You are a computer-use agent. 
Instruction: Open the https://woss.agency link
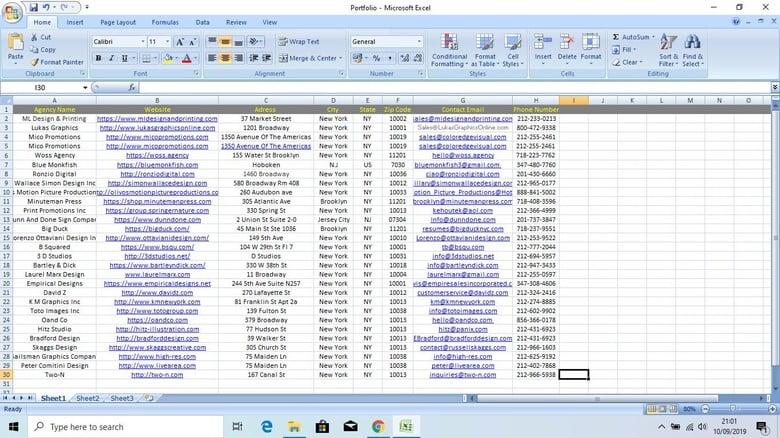[x=157, y=155]
